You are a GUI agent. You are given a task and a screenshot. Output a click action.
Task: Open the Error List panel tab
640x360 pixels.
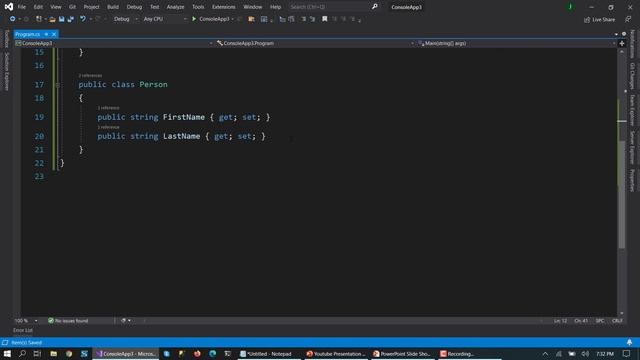[23, 330]
